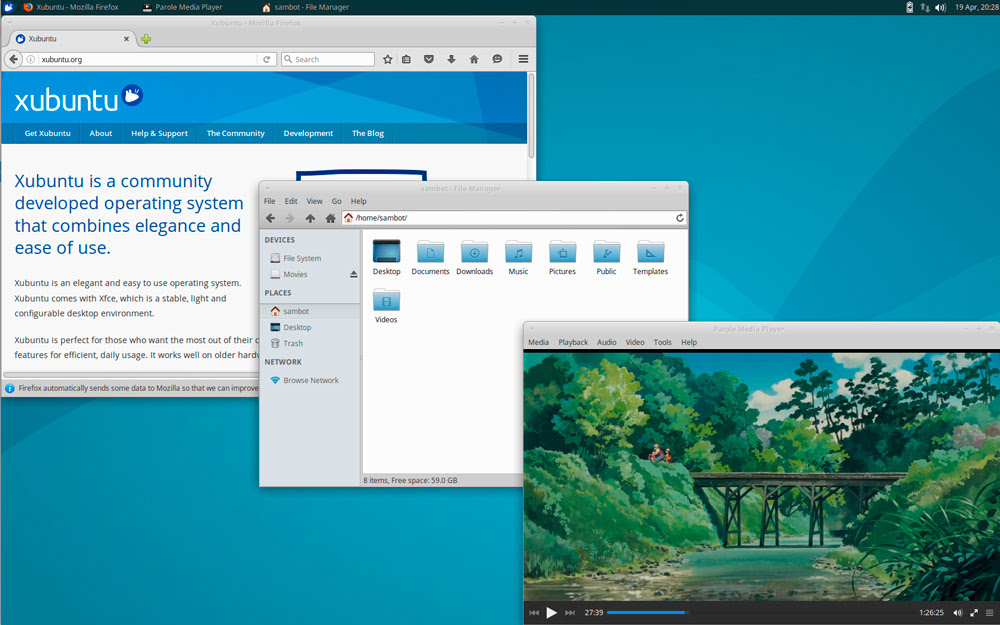Screen dimensions: 1000x625
Task: Click the speech bubble icon in Firefox
Action: (497, 59)
